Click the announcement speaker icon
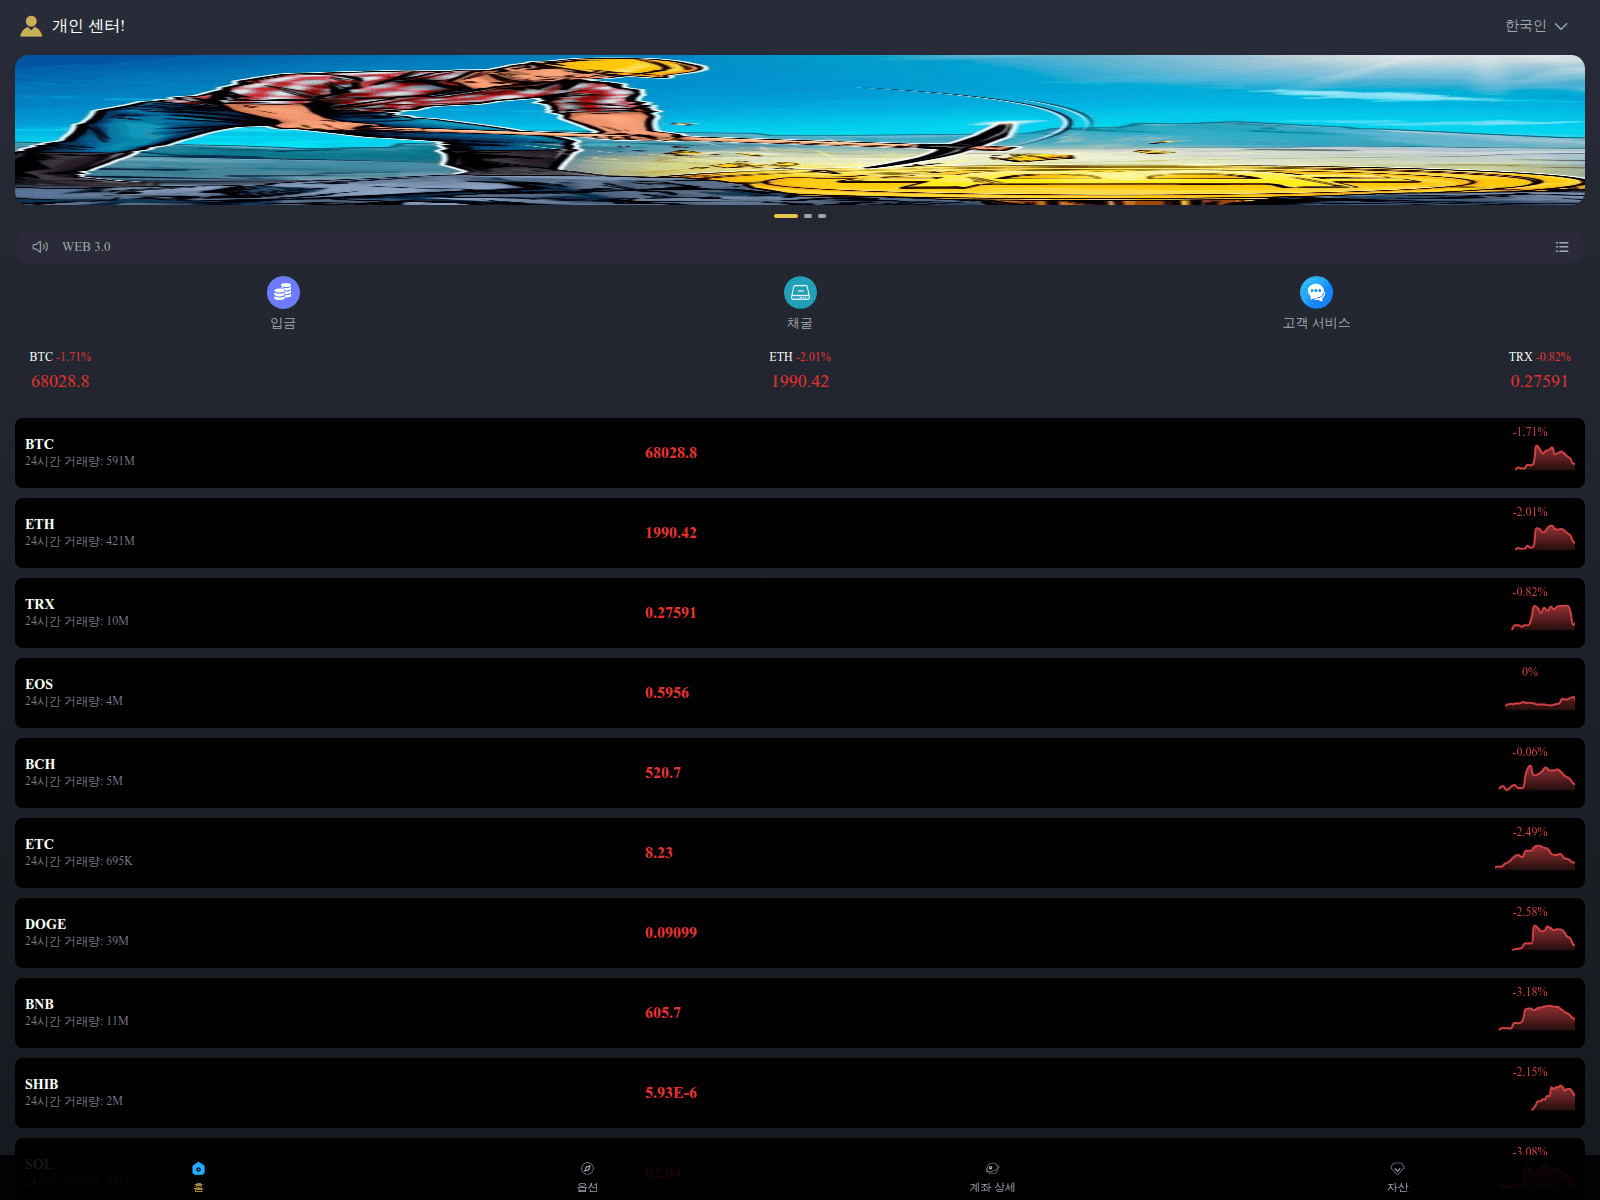 pos(40,247)
